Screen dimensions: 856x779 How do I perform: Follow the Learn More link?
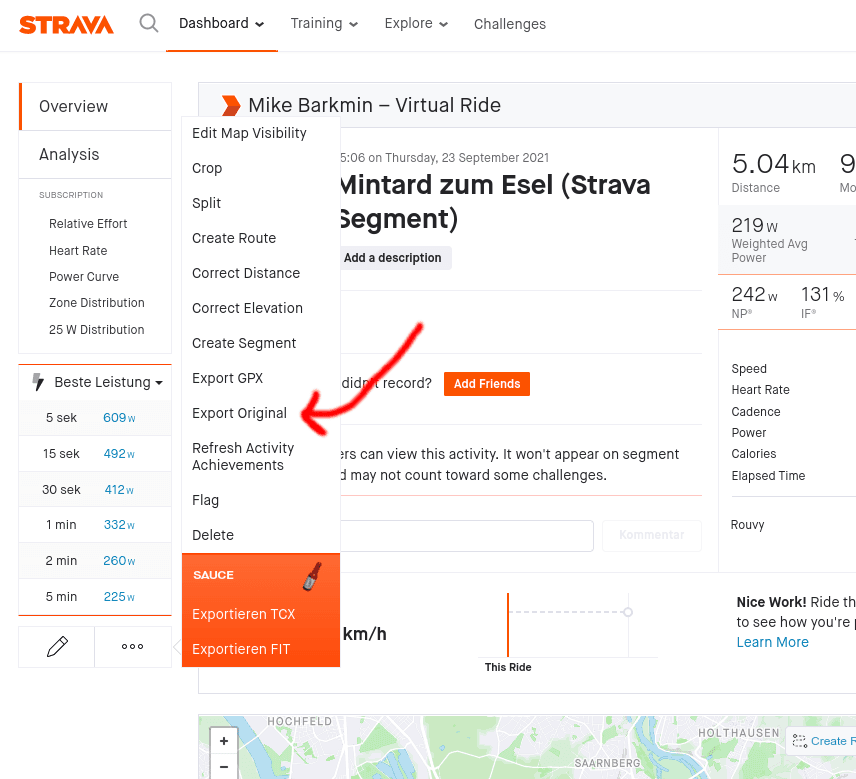click(x=772, y=642)
